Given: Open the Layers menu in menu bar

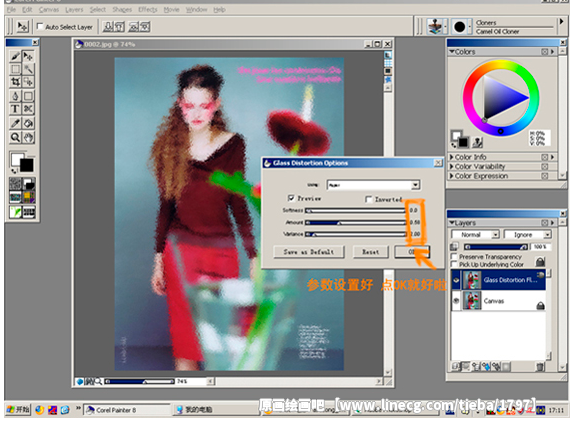Looking at the screenshot, I should [x=74, y=10].
